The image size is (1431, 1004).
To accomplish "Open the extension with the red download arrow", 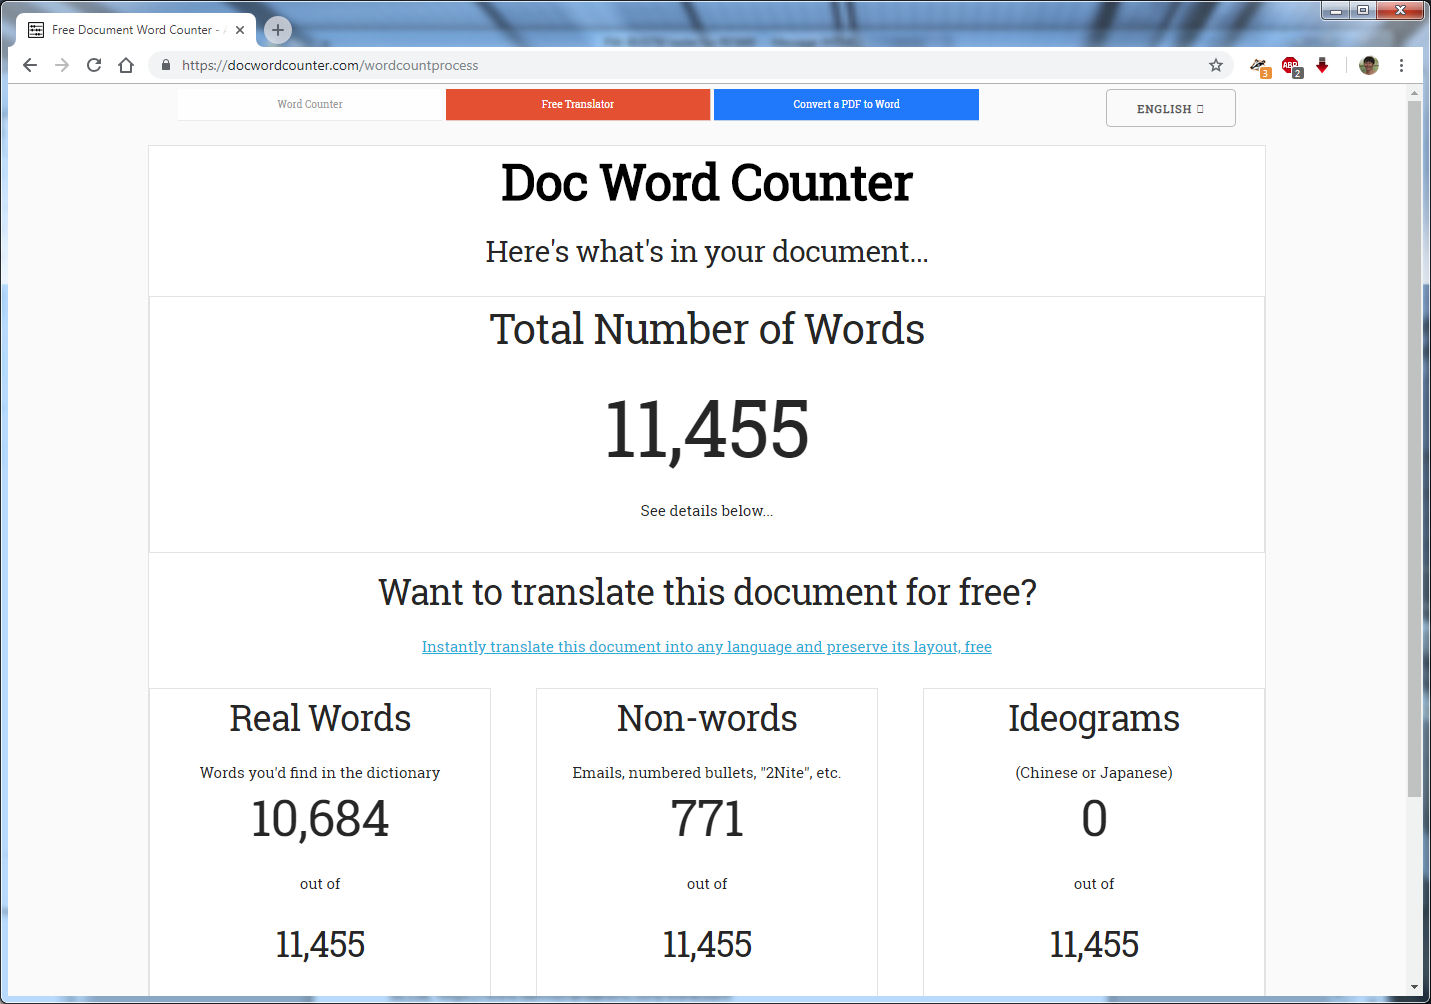I will tap(1322, 65).
